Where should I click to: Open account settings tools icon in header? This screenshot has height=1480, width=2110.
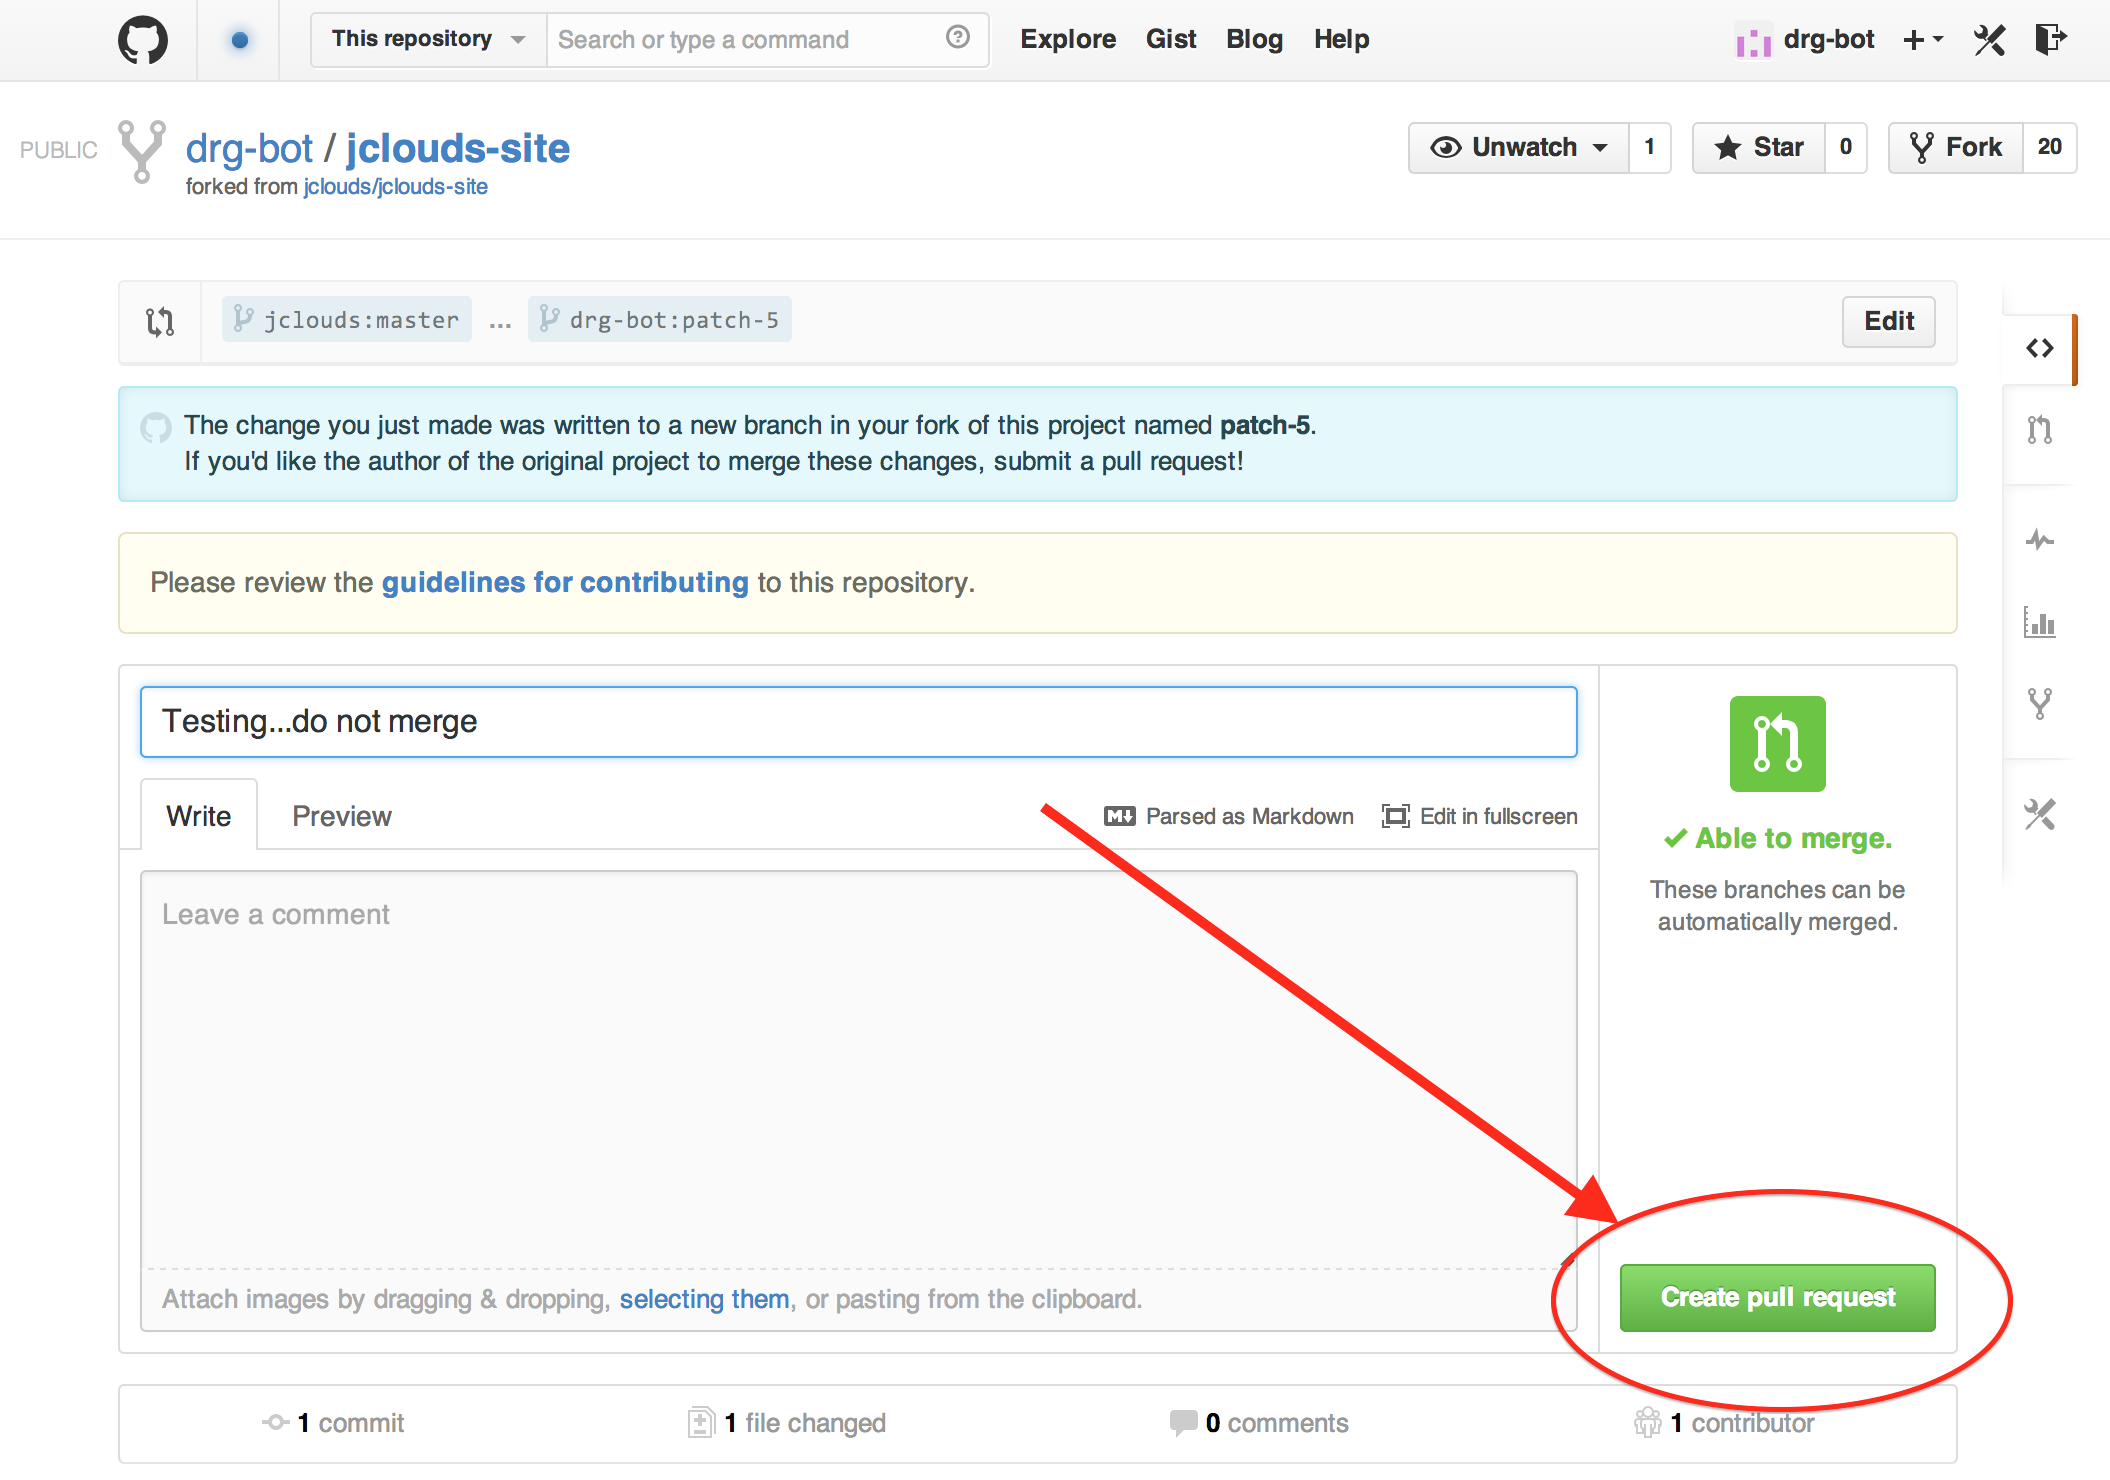[1989, 40]
